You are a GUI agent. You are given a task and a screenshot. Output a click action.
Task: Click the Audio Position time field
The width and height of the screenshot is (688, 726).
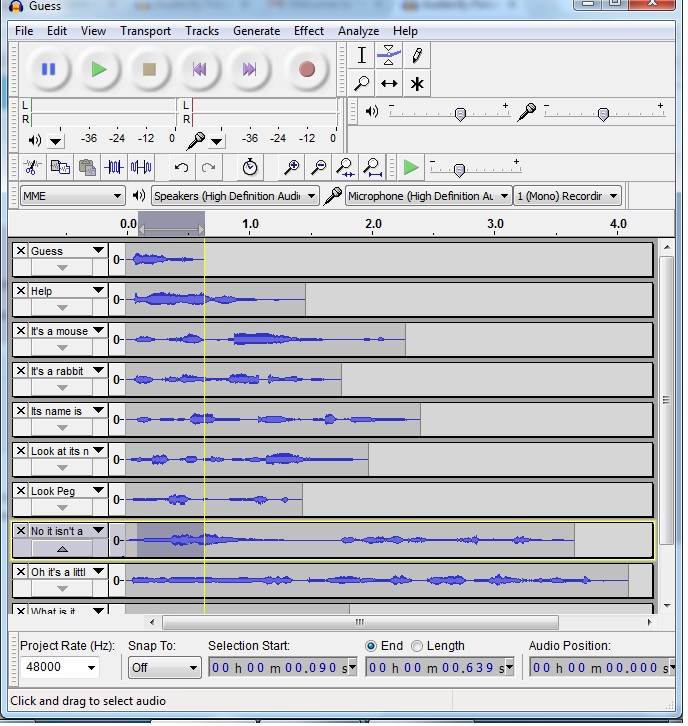(602, 668)
